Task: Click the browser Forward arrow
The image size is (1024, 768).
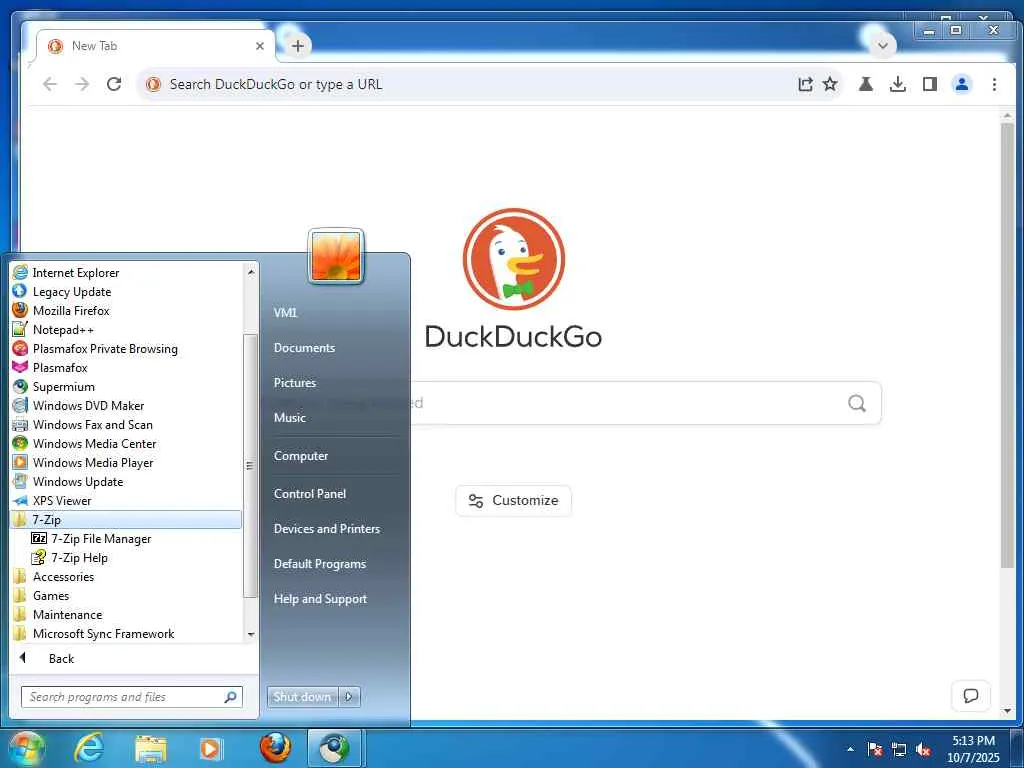Action: click(82, 84)
